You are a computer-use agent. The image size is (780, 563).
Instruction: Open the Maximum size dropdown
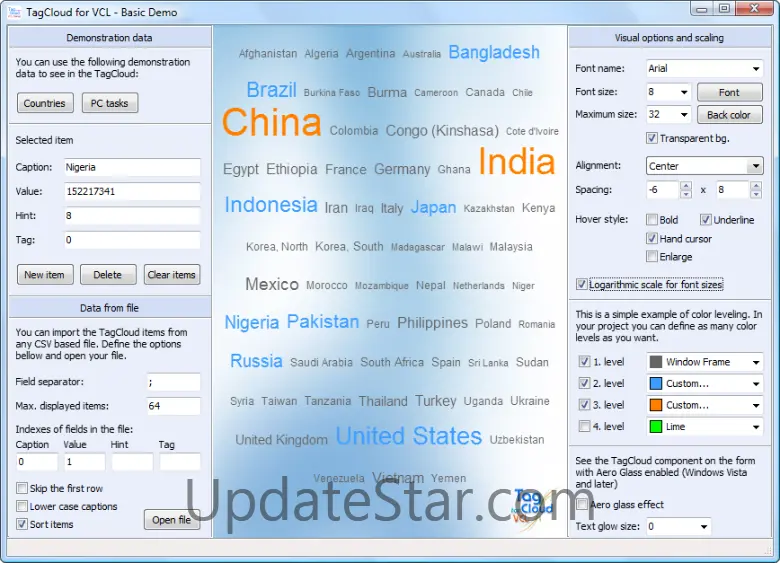point(684,115)
